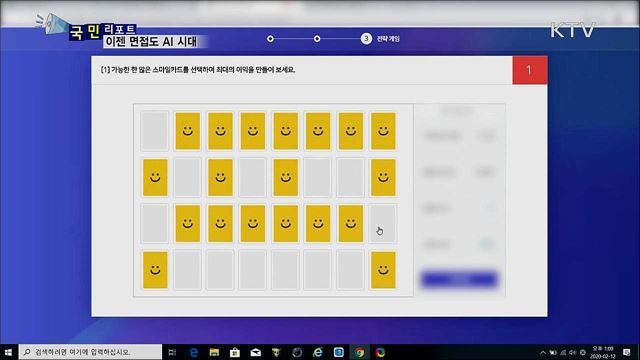Select second-row gray card in the fourth column

coord(253,177)
